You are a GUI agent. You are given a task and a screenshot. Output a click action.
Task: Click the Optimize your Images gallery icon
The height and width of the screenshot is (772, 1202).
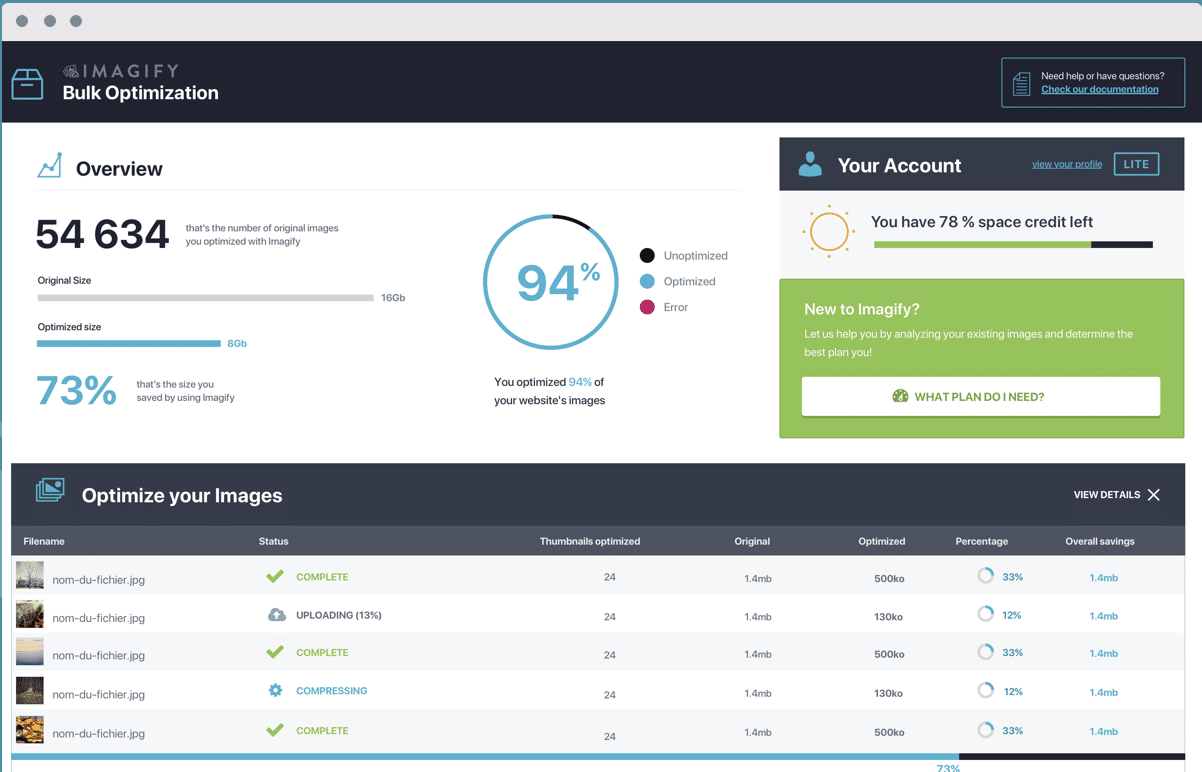pos(50,490)
